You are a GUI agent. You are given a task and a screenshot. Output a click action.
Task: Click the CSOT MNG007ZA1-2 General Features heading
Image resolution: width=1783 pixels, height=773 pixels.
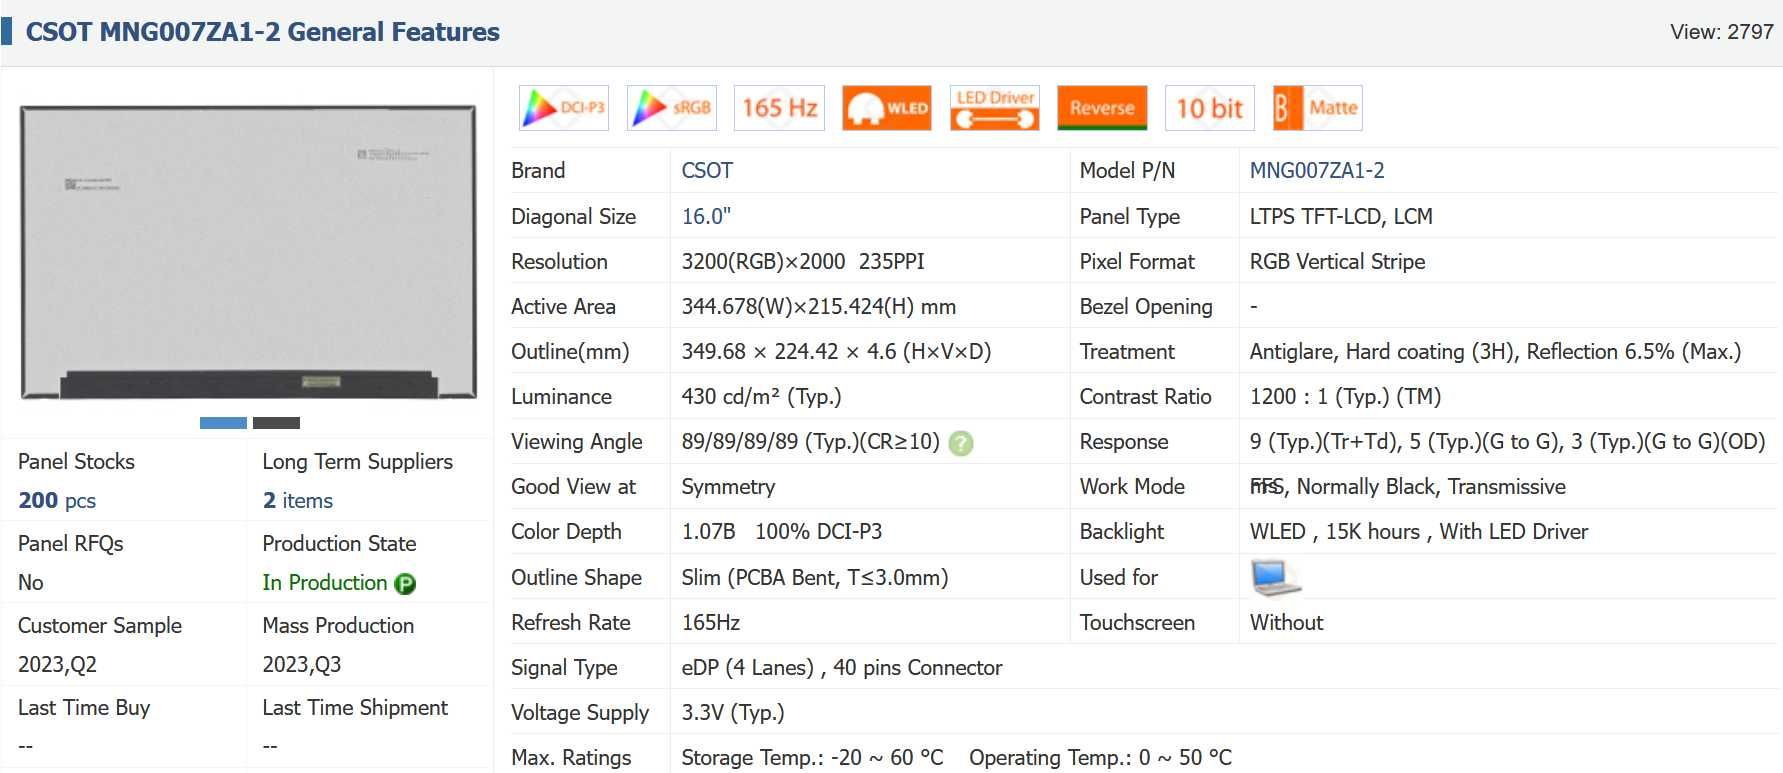262,32
